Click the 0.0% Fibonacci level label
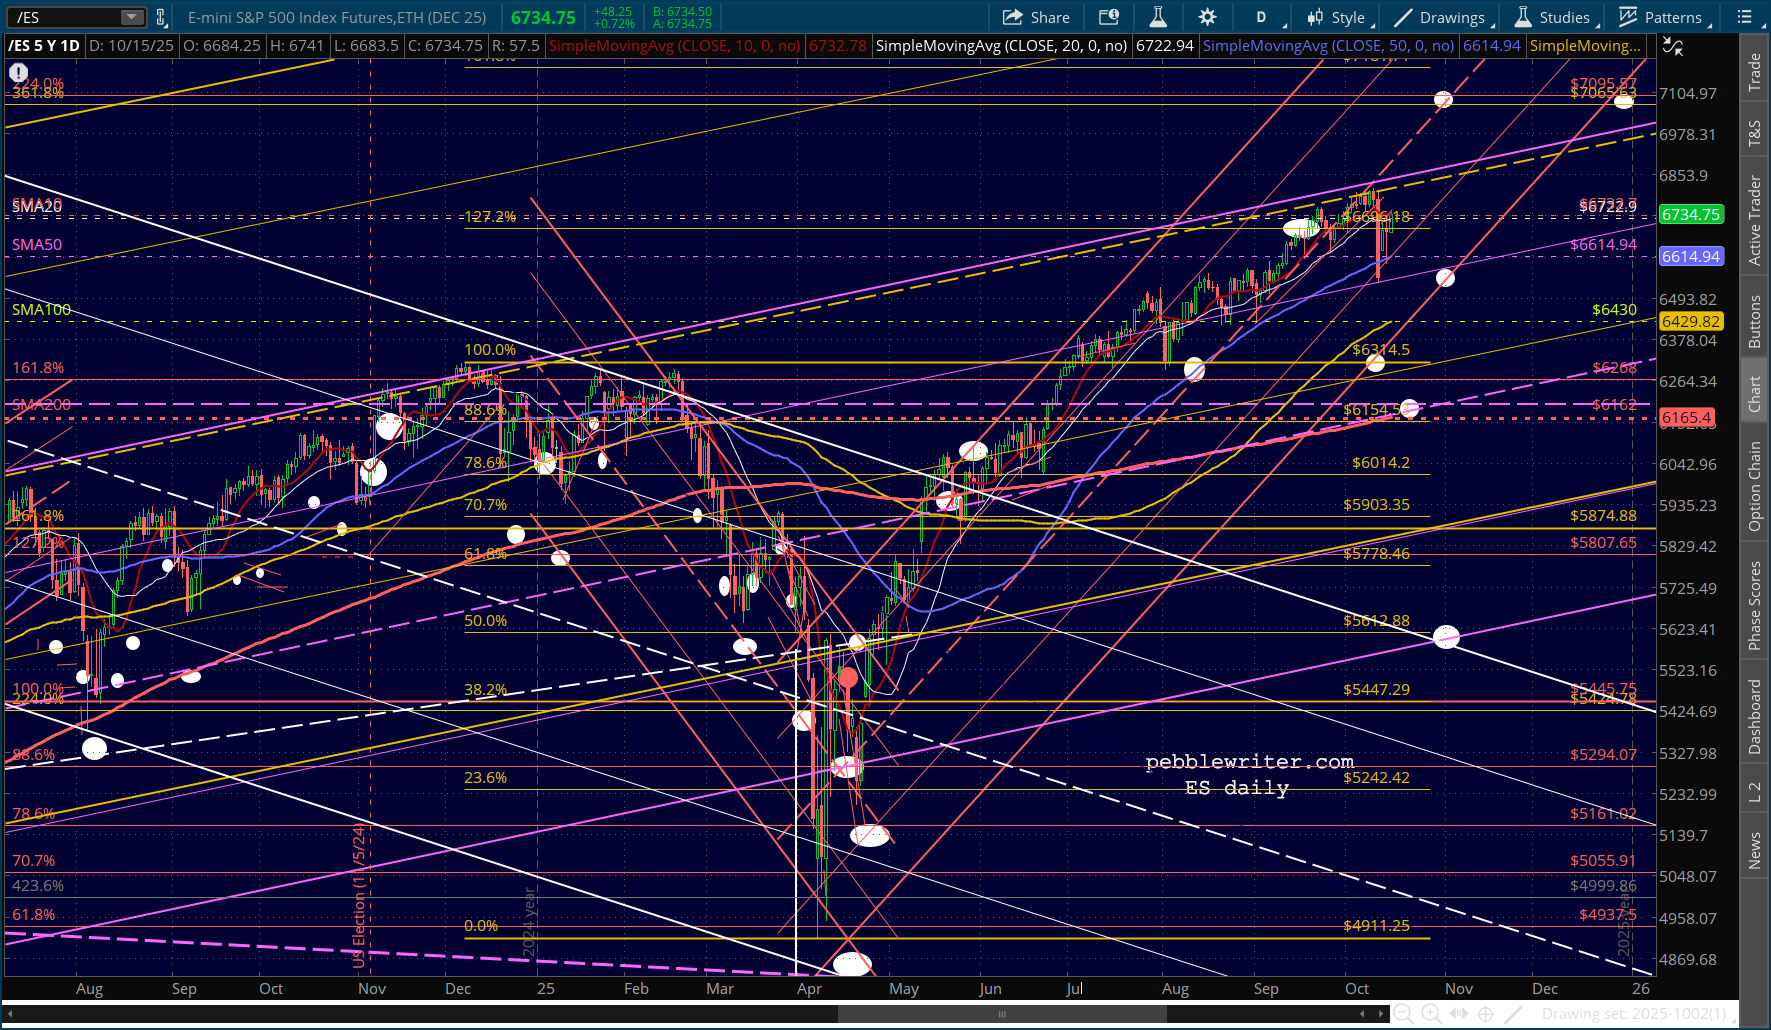This screenshot has width=1771, height=1030. click(481, 926)
